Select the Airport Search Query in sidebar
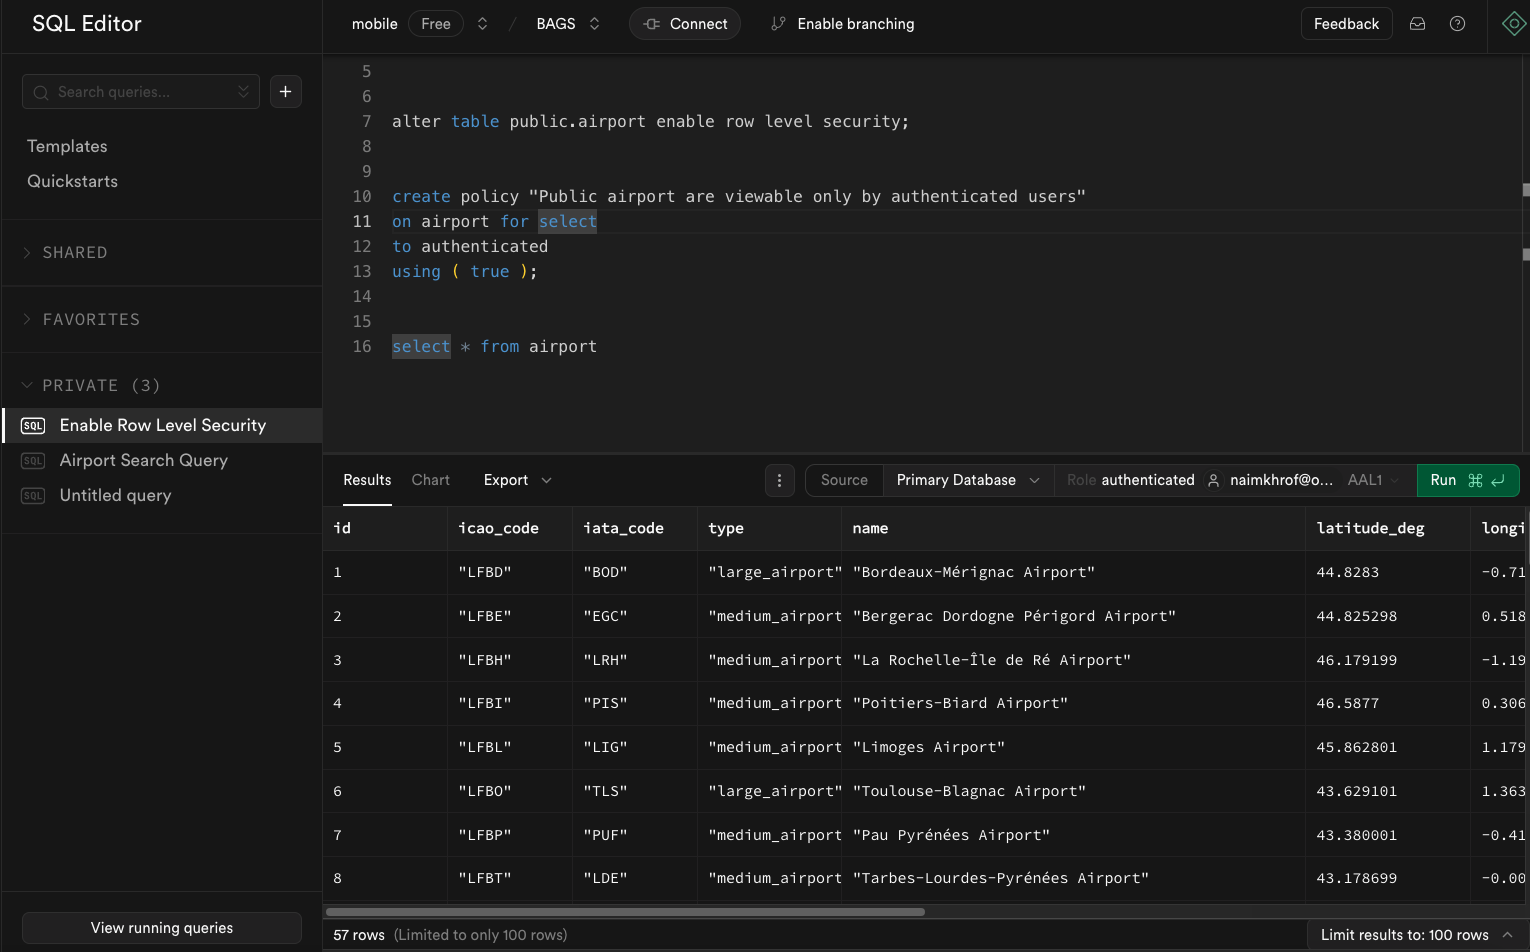Viewport: 1530px width, 952px height. click(144, 460)
